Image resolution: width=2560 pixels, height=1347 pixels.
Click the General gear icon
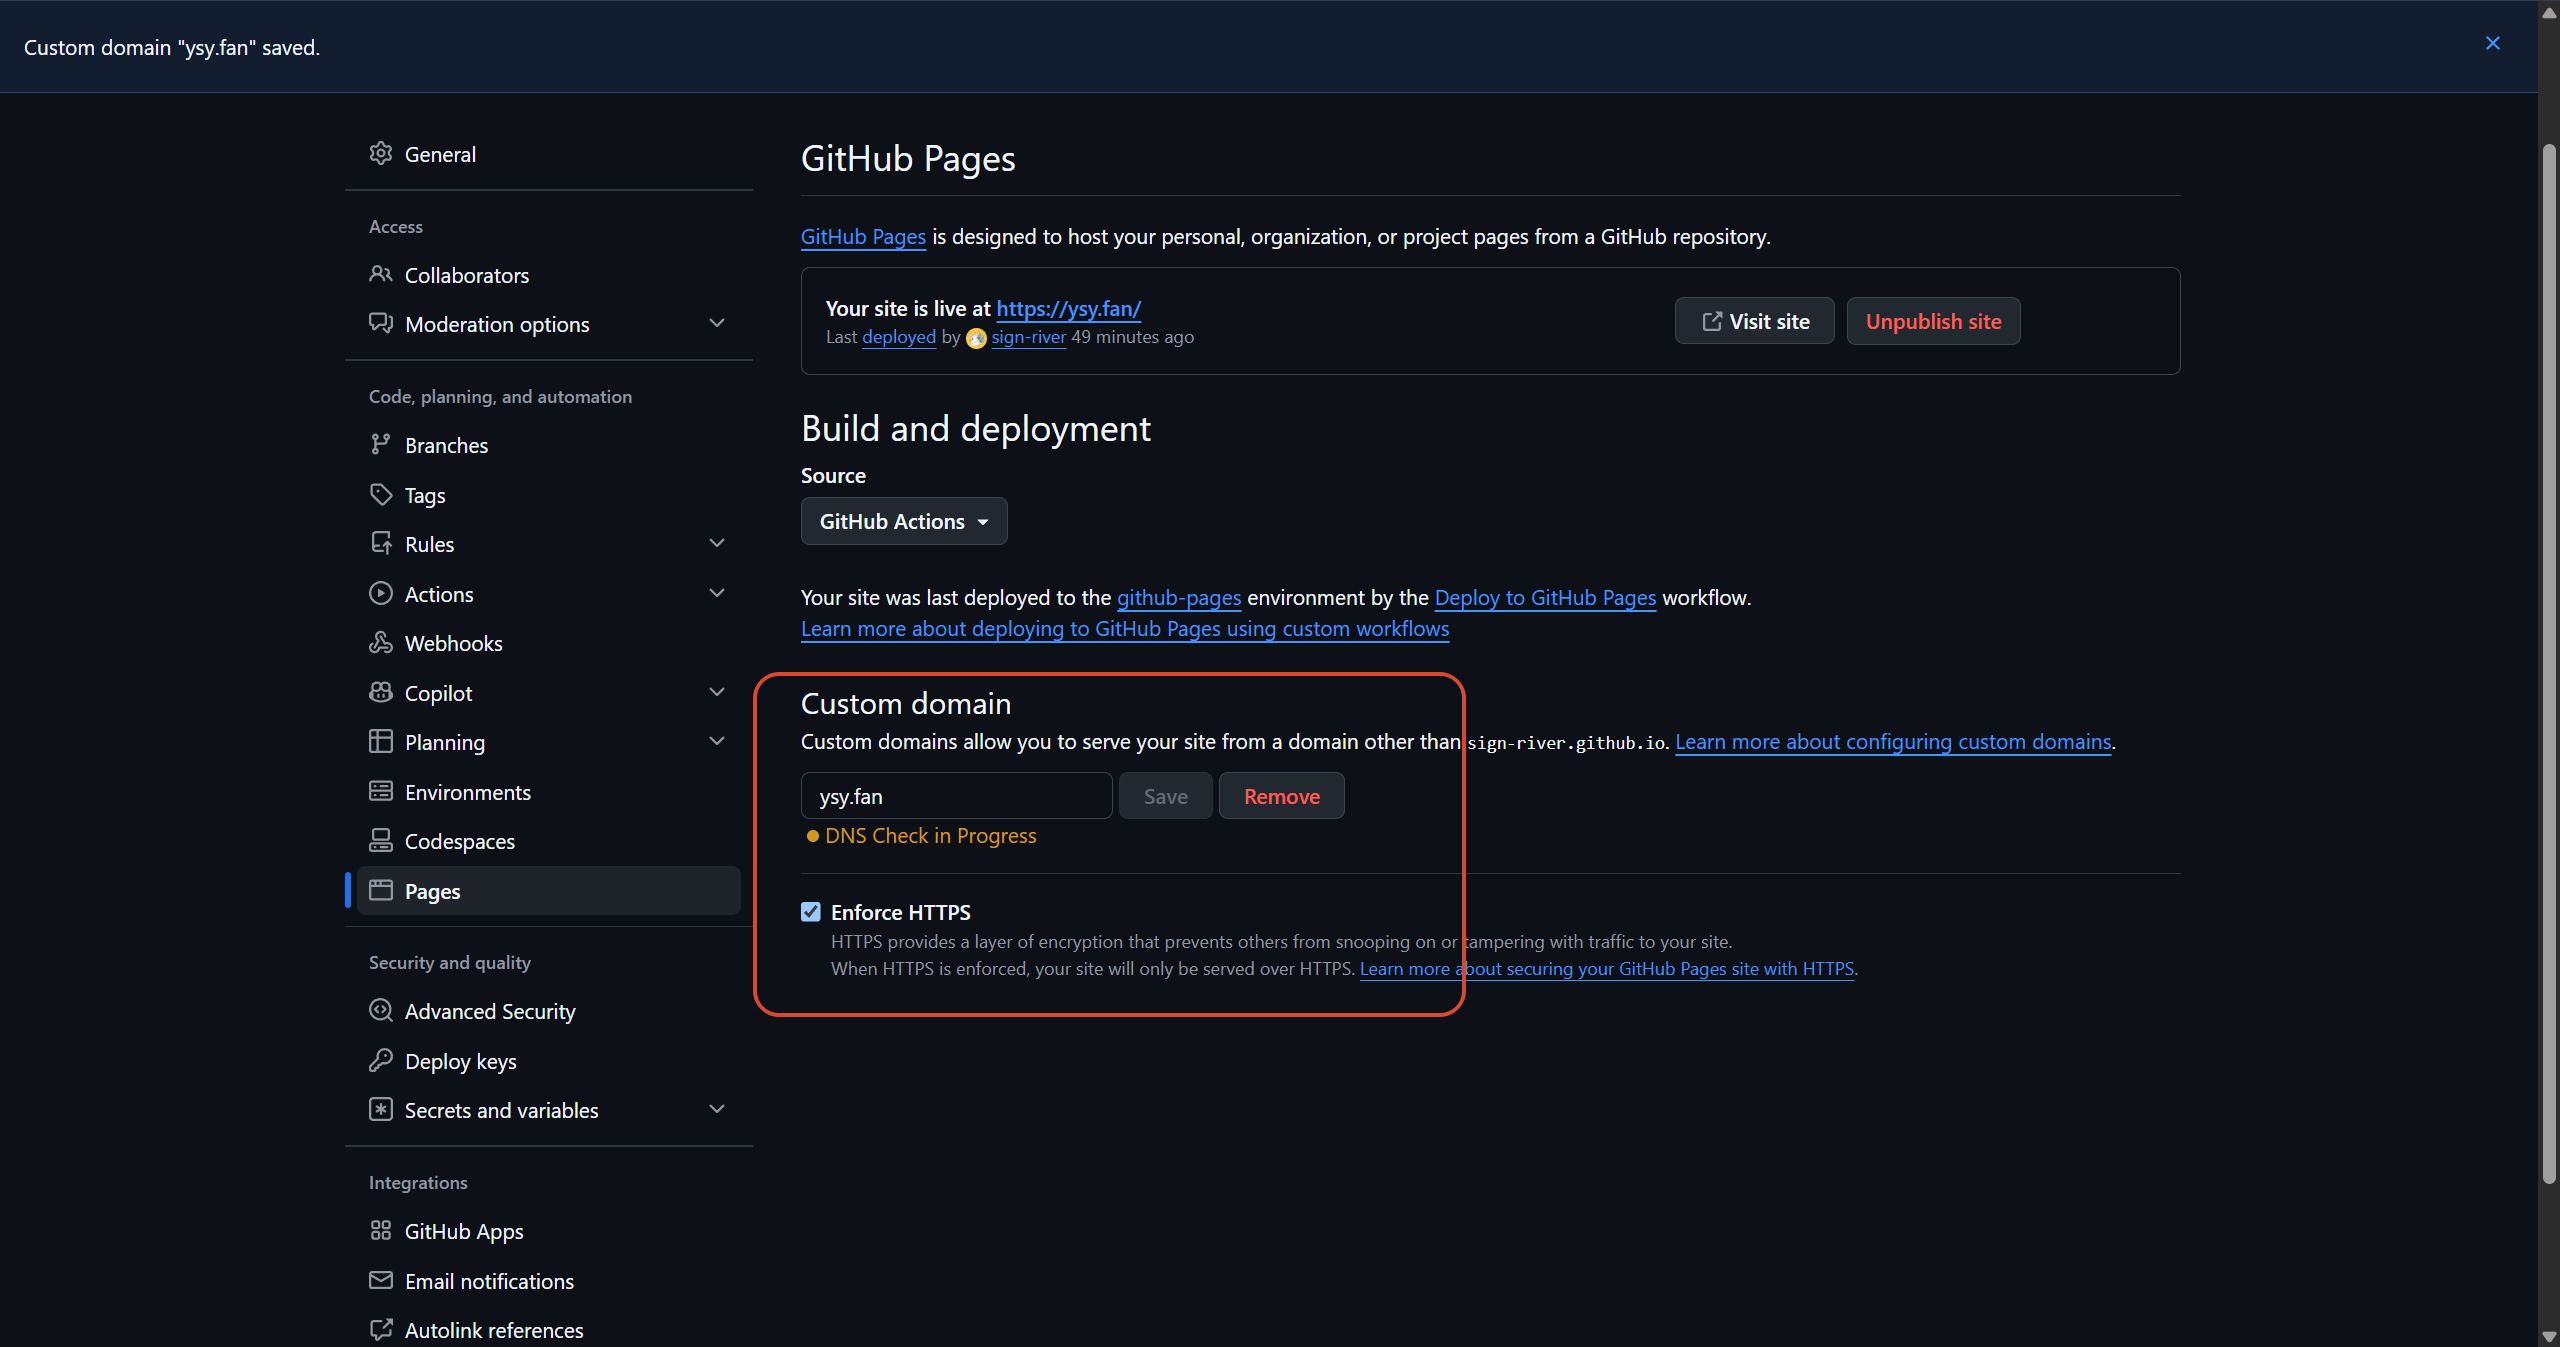[x=381, y=154]
